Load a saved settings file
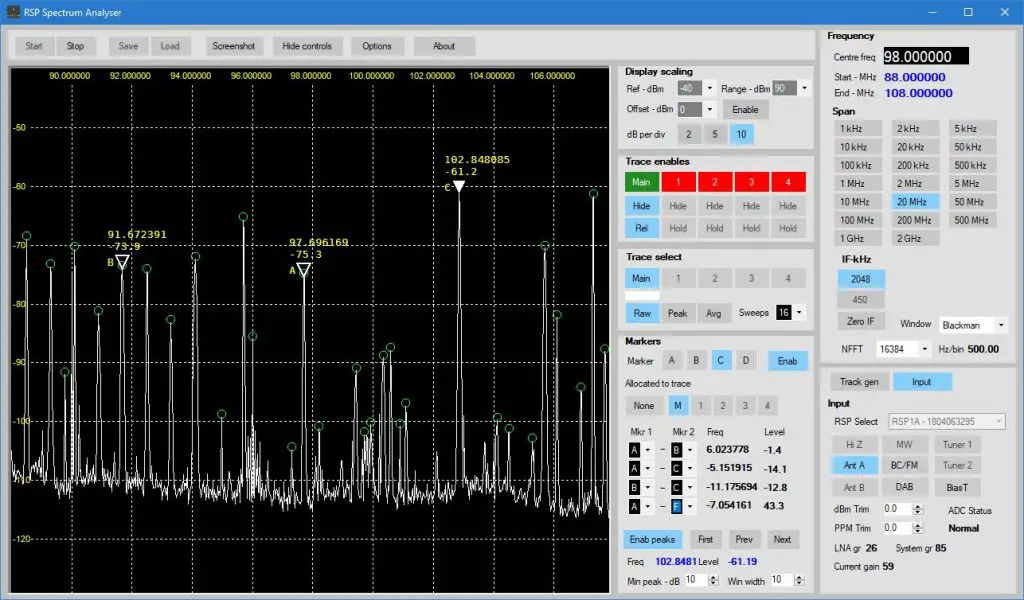This screenshot has height=600, width=1024. click(170, 45)
